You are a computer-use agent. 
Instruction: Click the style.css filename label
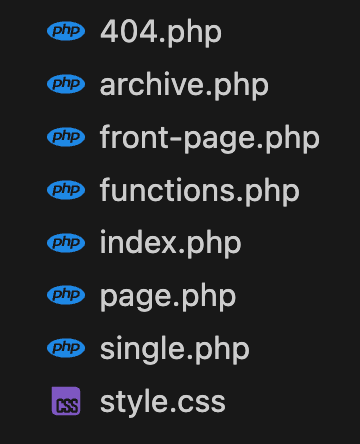click(x=163, y=402)
